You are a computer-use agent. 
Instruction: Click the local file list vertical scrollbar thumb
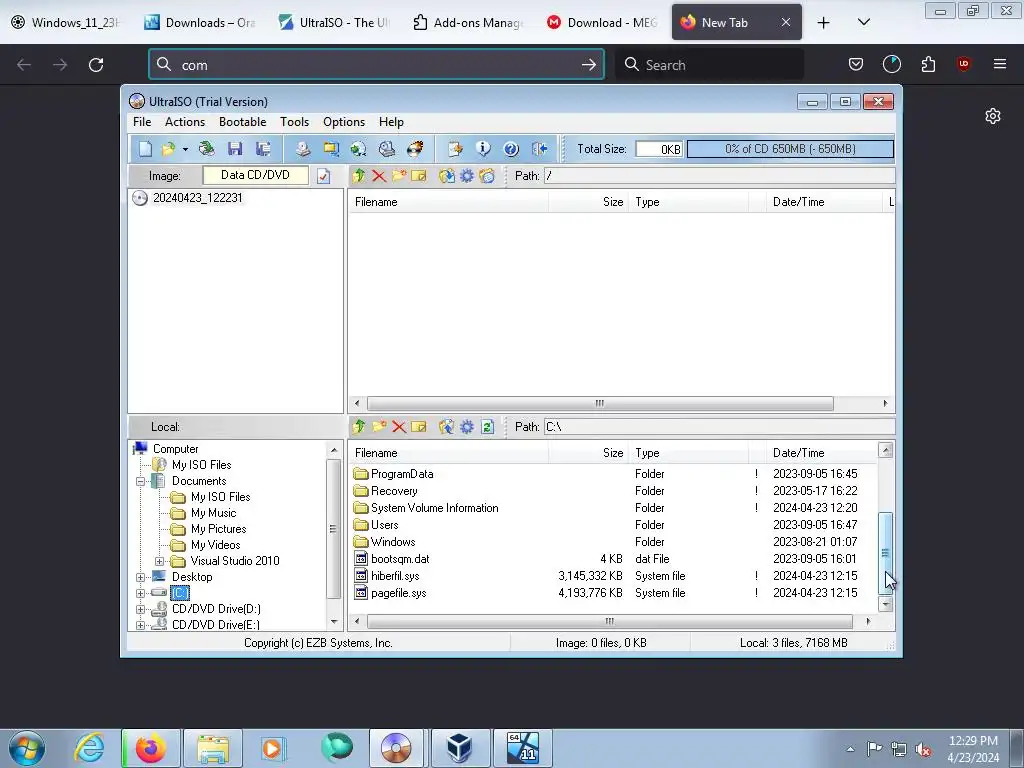[x=886, y=553]
